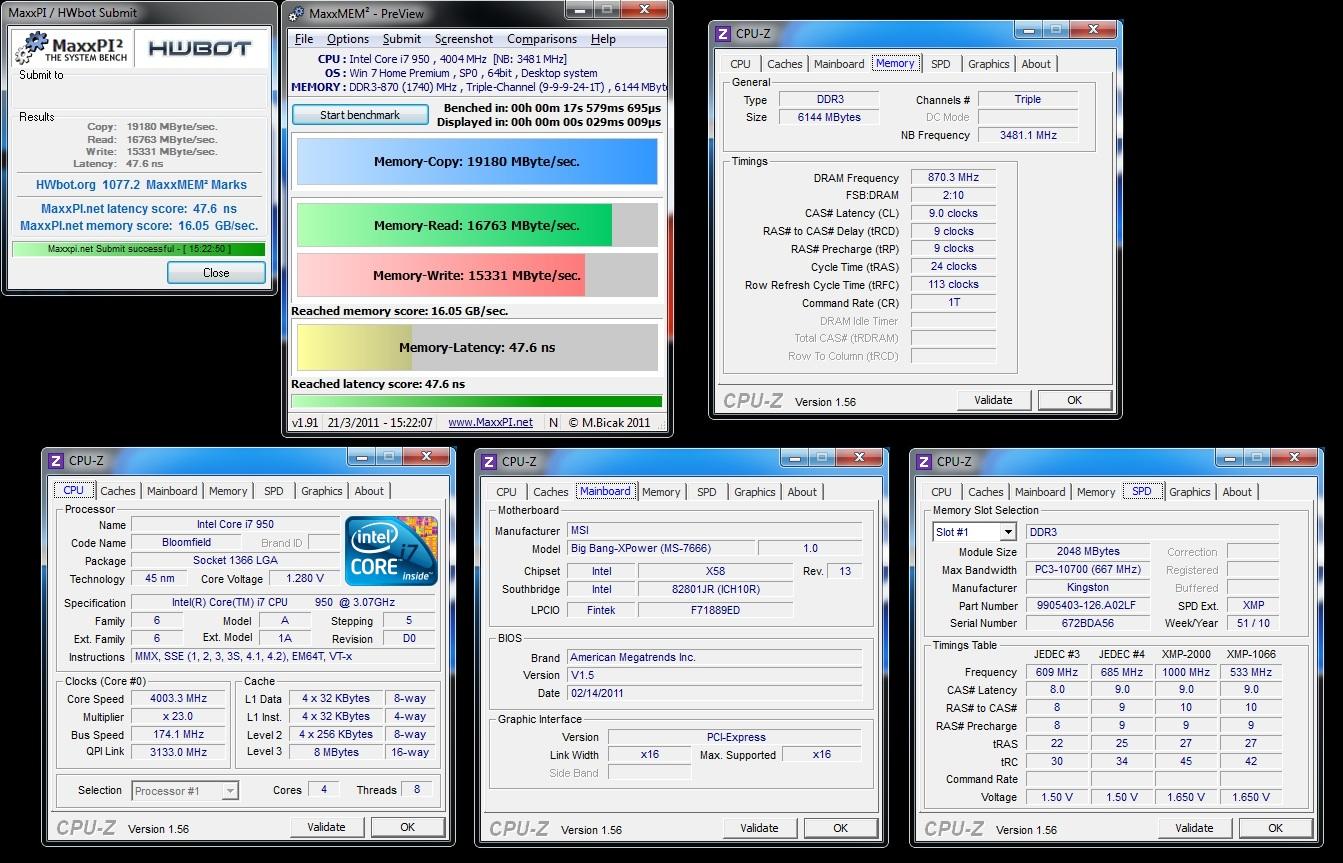Click the Part Number 9905403-126.A02LF field
Screen dimensions: 1343x863
pyautogui.click(x=1088, y=605)
